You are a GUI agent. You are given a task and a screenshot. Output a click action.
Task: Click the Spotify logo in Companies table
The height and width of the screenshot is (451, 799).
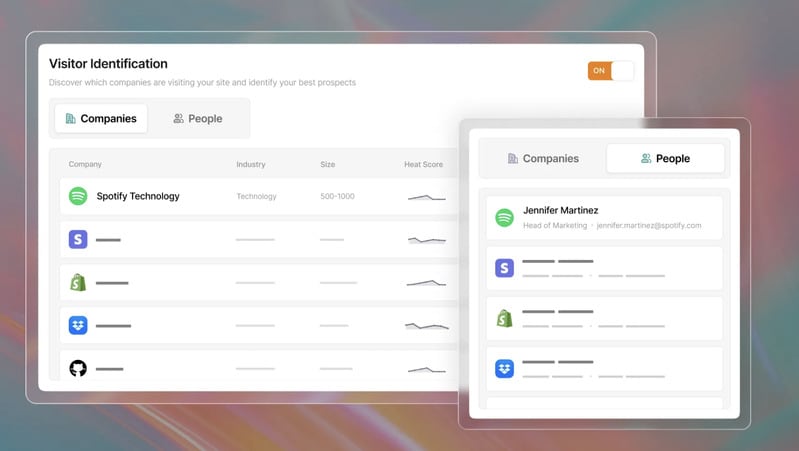(78, 196)
